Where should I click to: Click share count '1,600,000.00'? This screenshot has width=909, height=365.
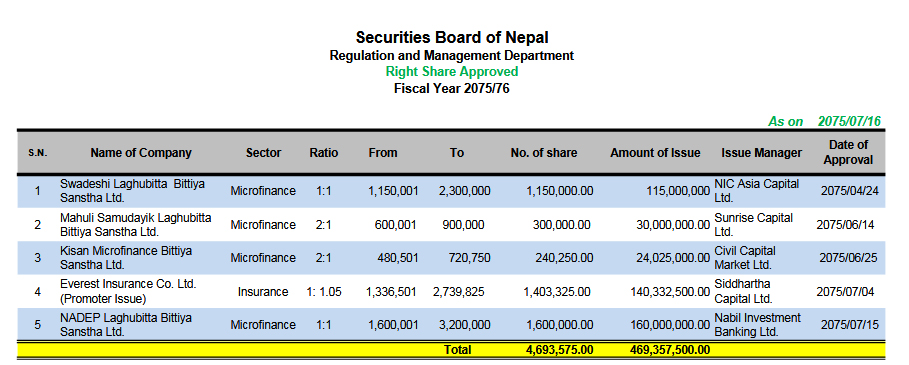559,325
